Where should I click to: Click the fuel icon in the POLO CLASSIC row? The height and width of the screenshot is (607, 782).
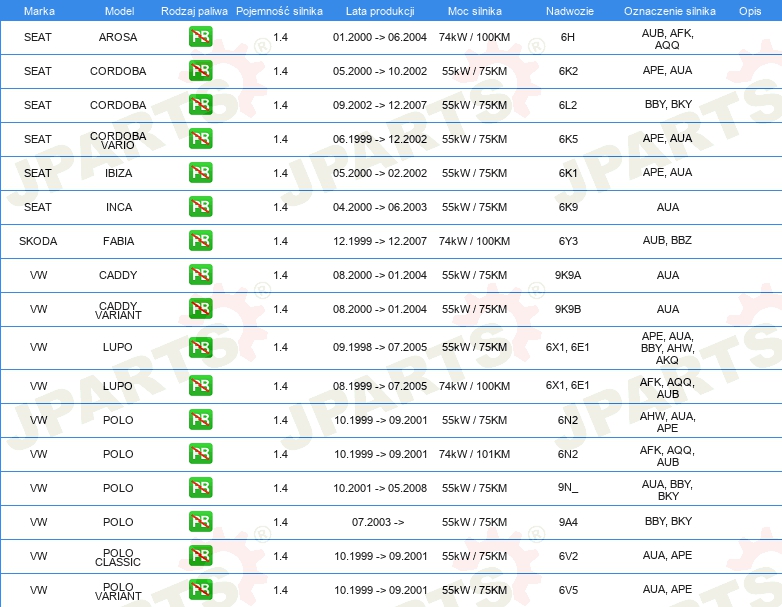coord(200,555)
